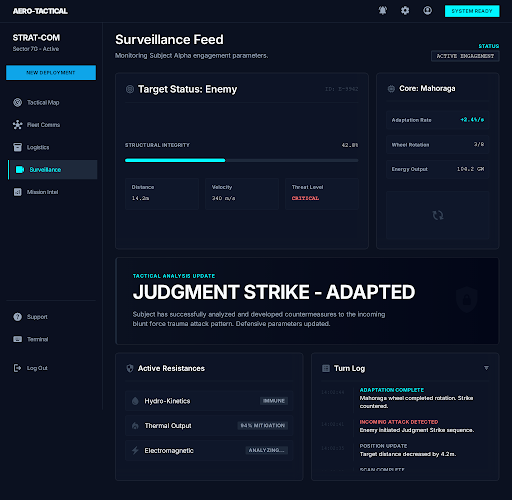Navigate to Logistics
This screenshot has height=500, width=512.
(52, 147)
